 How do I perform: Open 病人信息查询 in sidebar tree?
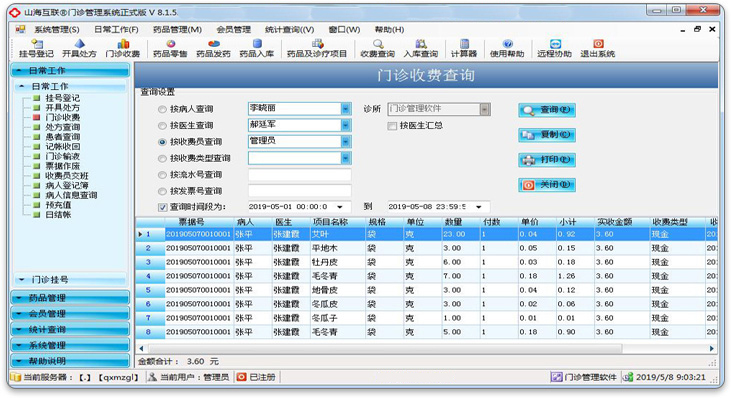coord(71,195)
